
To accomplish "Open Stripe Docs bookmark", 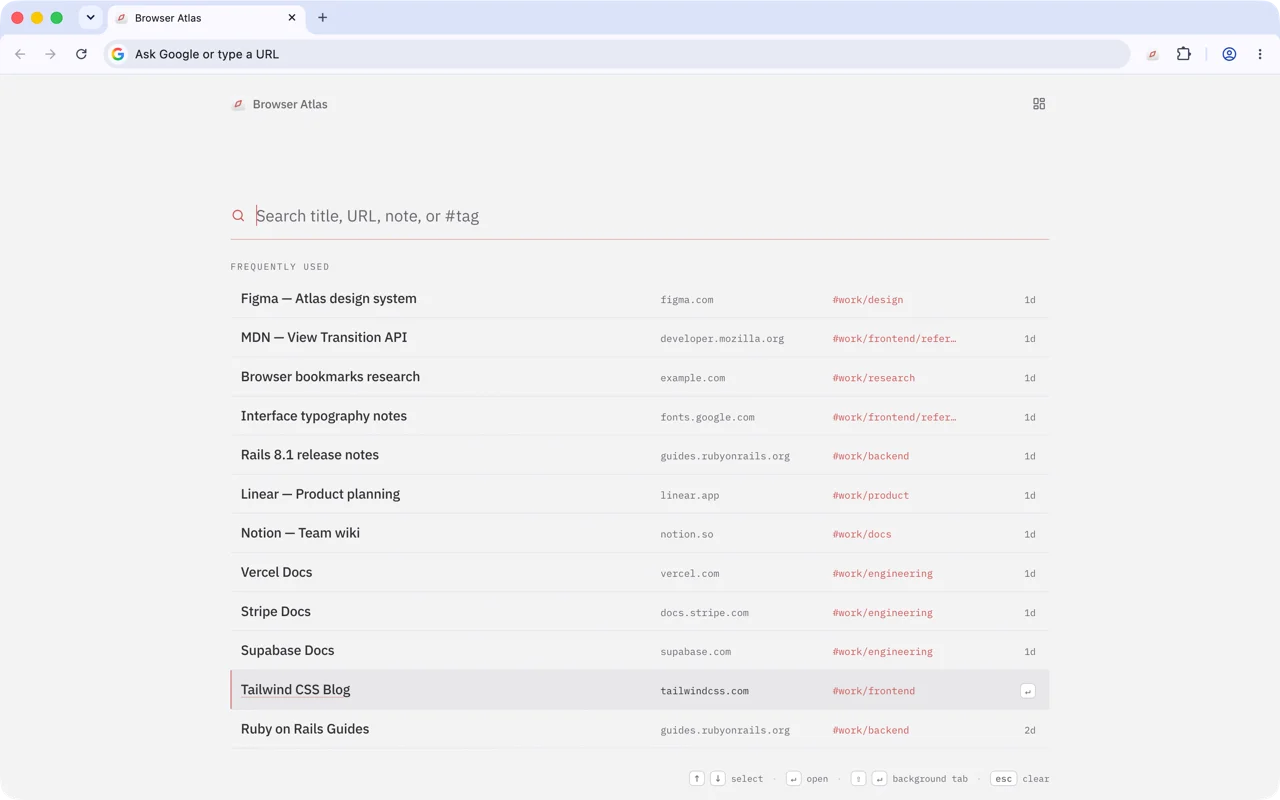I will (x=640, y=611).
